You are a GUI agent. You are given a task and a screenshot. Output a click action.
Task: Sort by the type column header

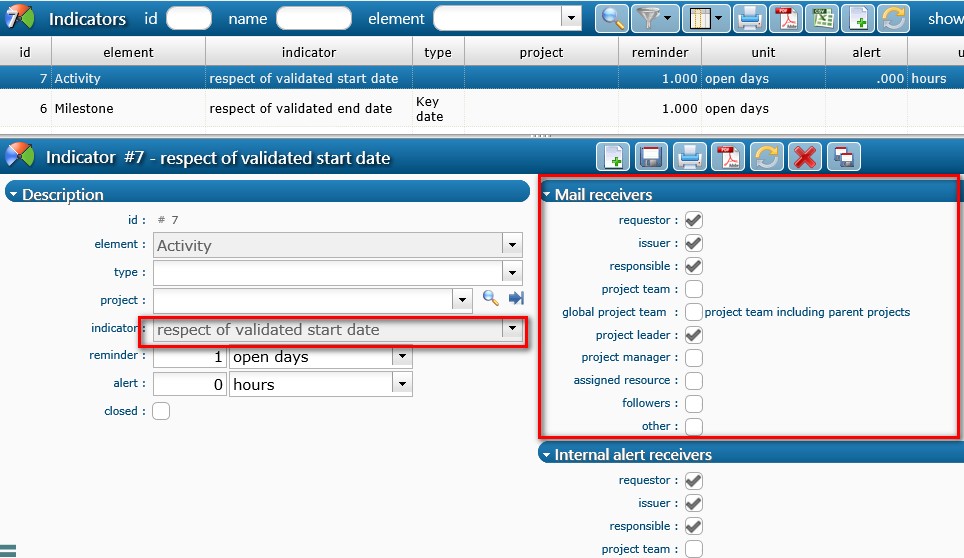(438, 52)
